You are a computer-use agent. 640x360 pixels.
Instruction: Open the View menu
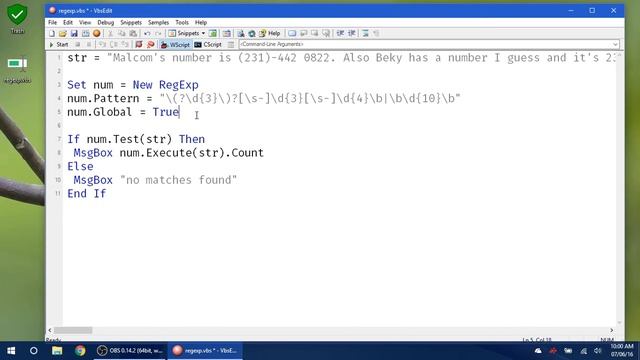click(85, 22)
